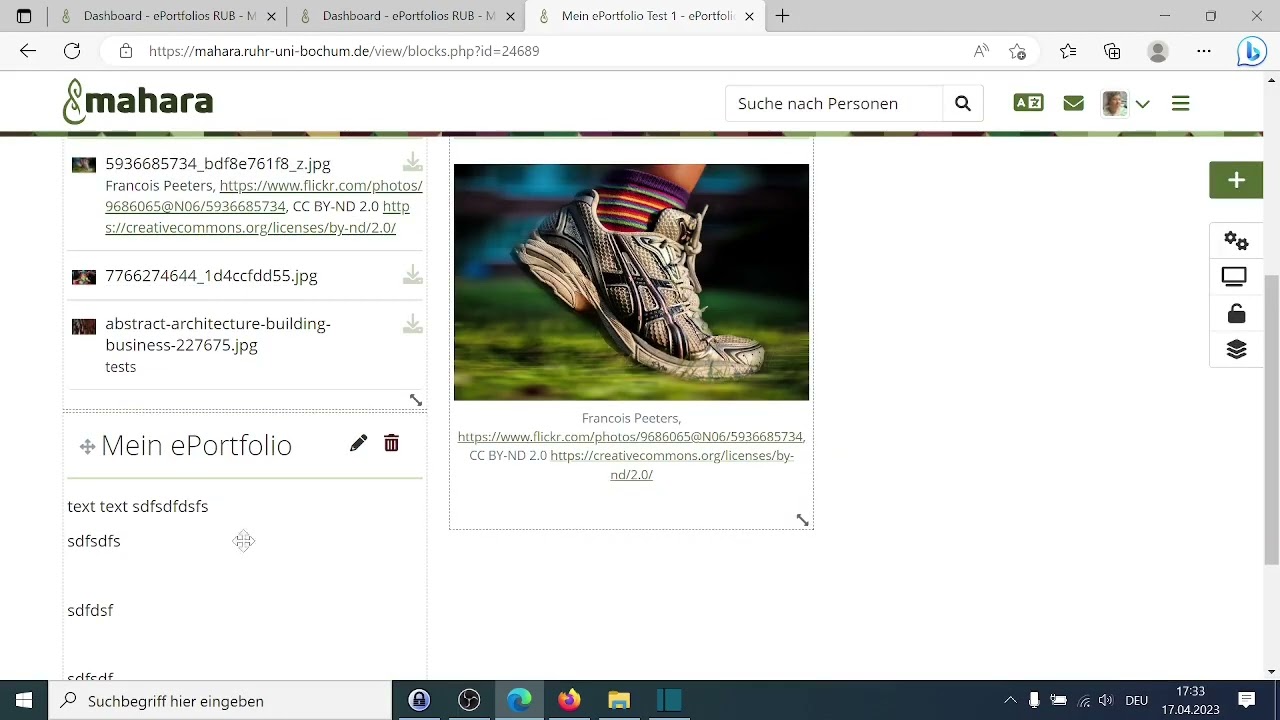Click thumbnail of 5936685734 file
Image resolution: width=1280 pixels, height=720 pixels.
pos(84,165)
